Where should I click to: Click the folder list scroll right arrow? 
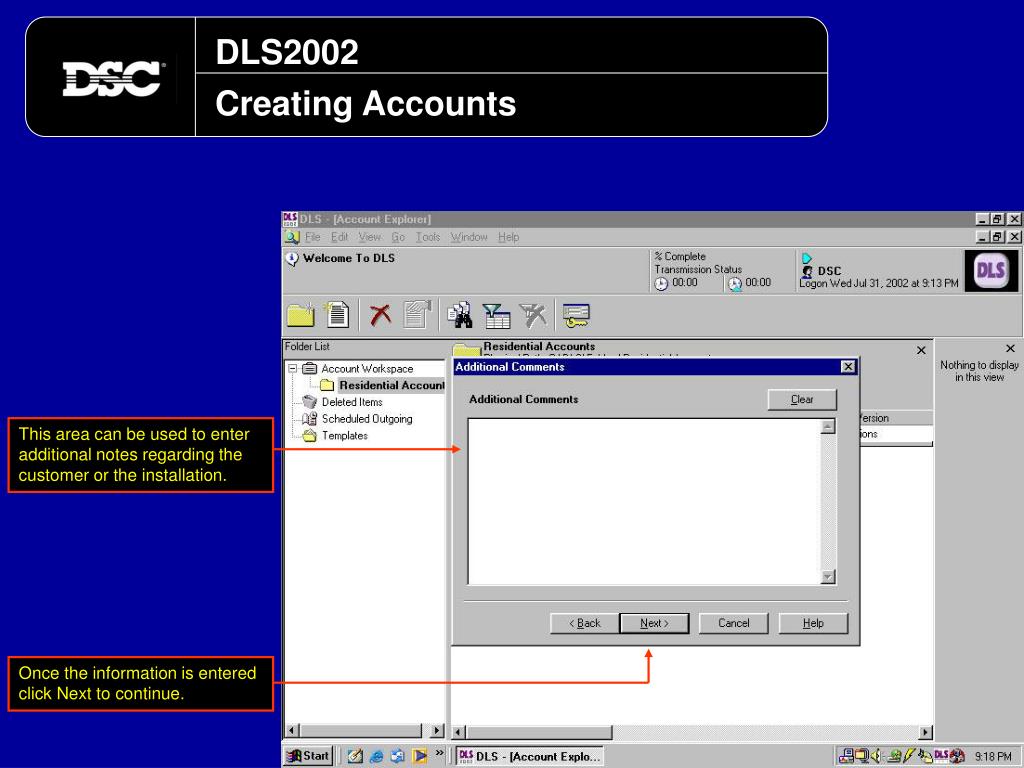pos(437,731)
